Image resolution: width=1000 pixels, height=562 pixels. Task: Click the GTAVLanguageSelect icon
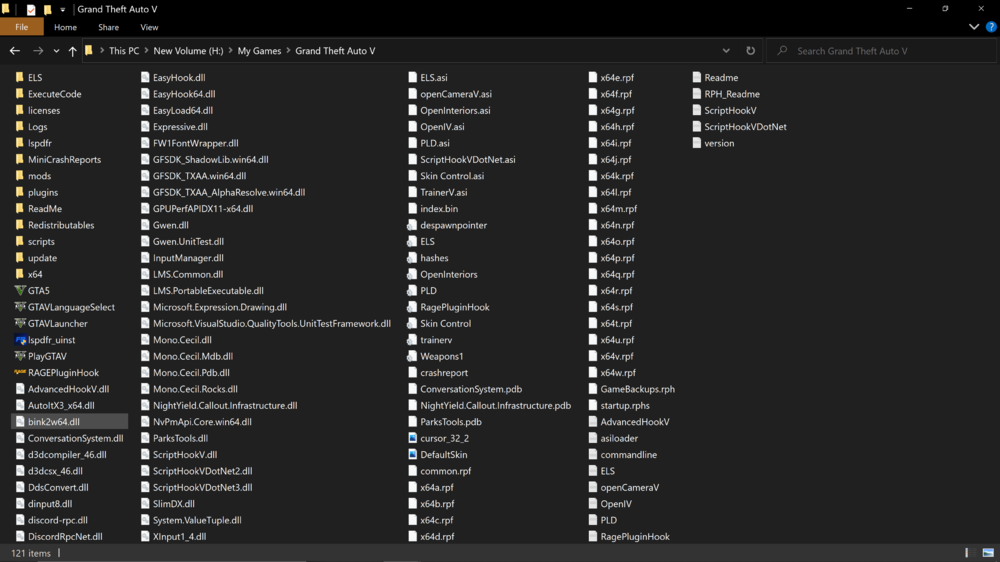pos(20,307)
